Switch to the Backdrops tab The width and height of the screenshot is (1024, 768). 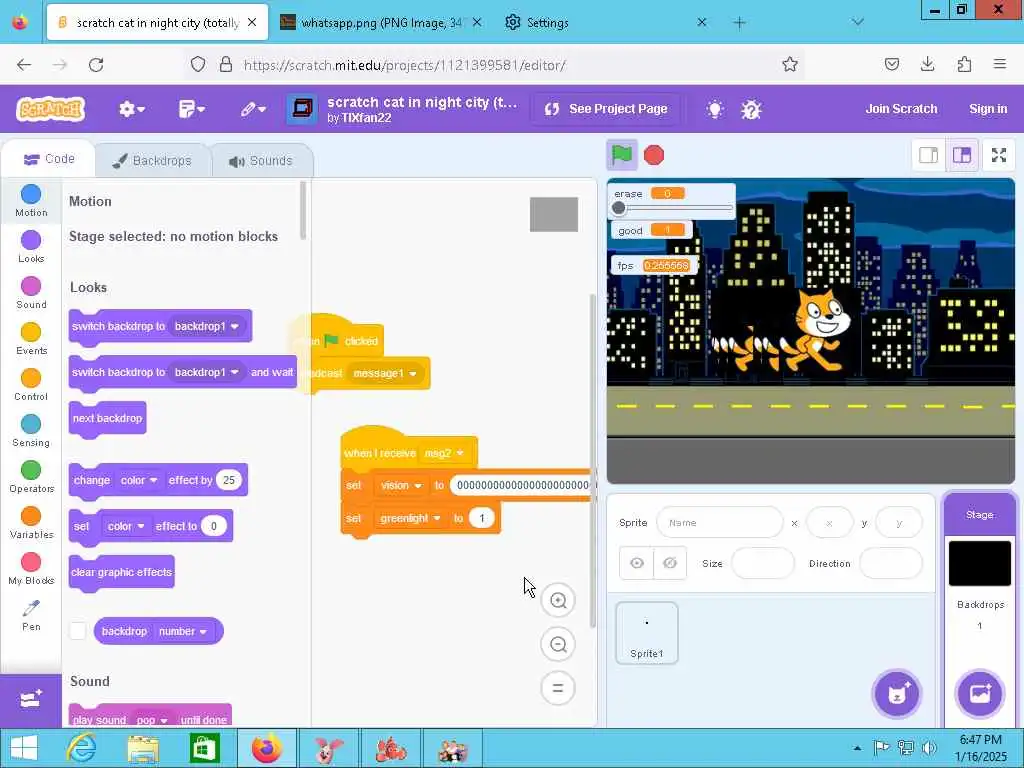click(152, 161)
